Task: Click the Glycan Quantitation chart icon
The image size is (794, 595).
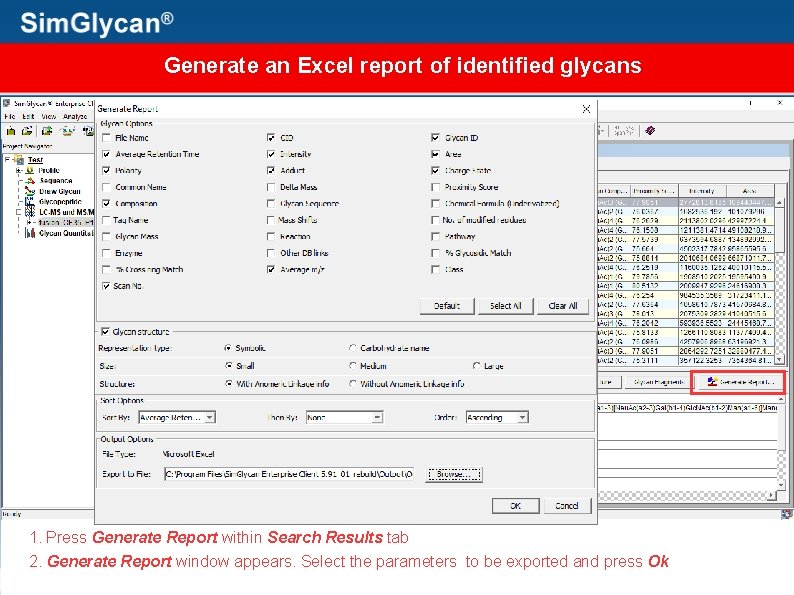Action: pos(30,233)
